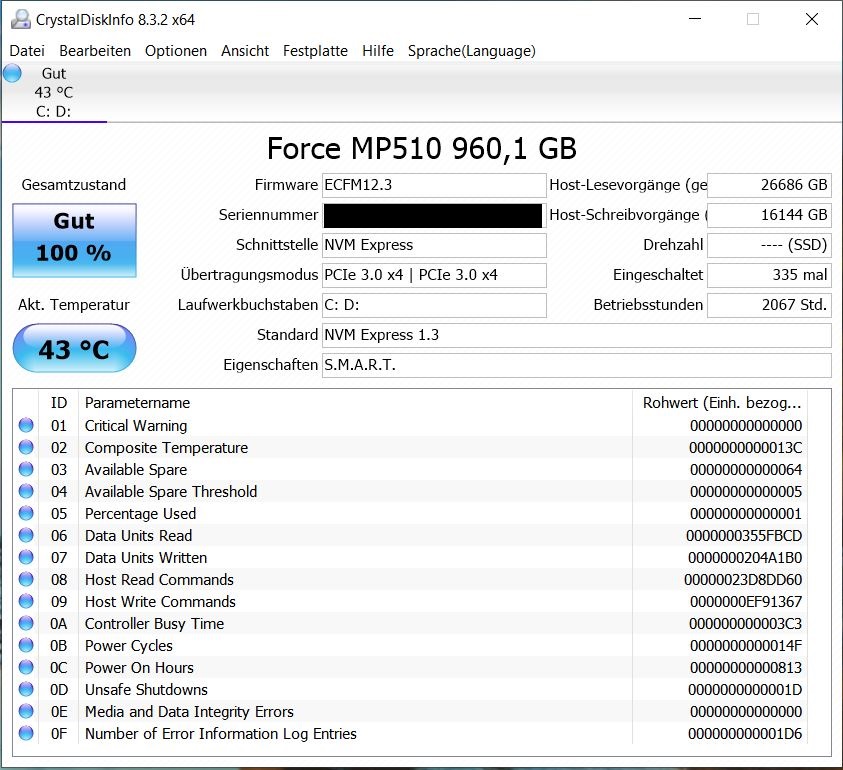
Task: Click the Firmware field ECFM12.3
Action: click(434, 185)
